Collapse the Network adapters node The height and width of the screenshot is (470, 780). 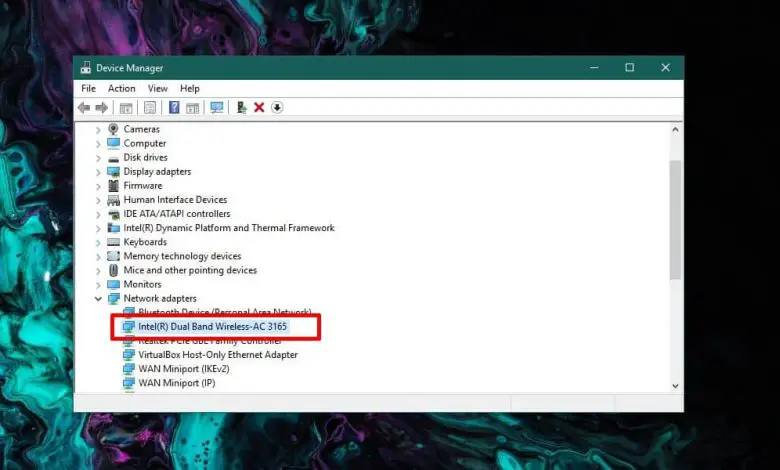coord(98,299)
